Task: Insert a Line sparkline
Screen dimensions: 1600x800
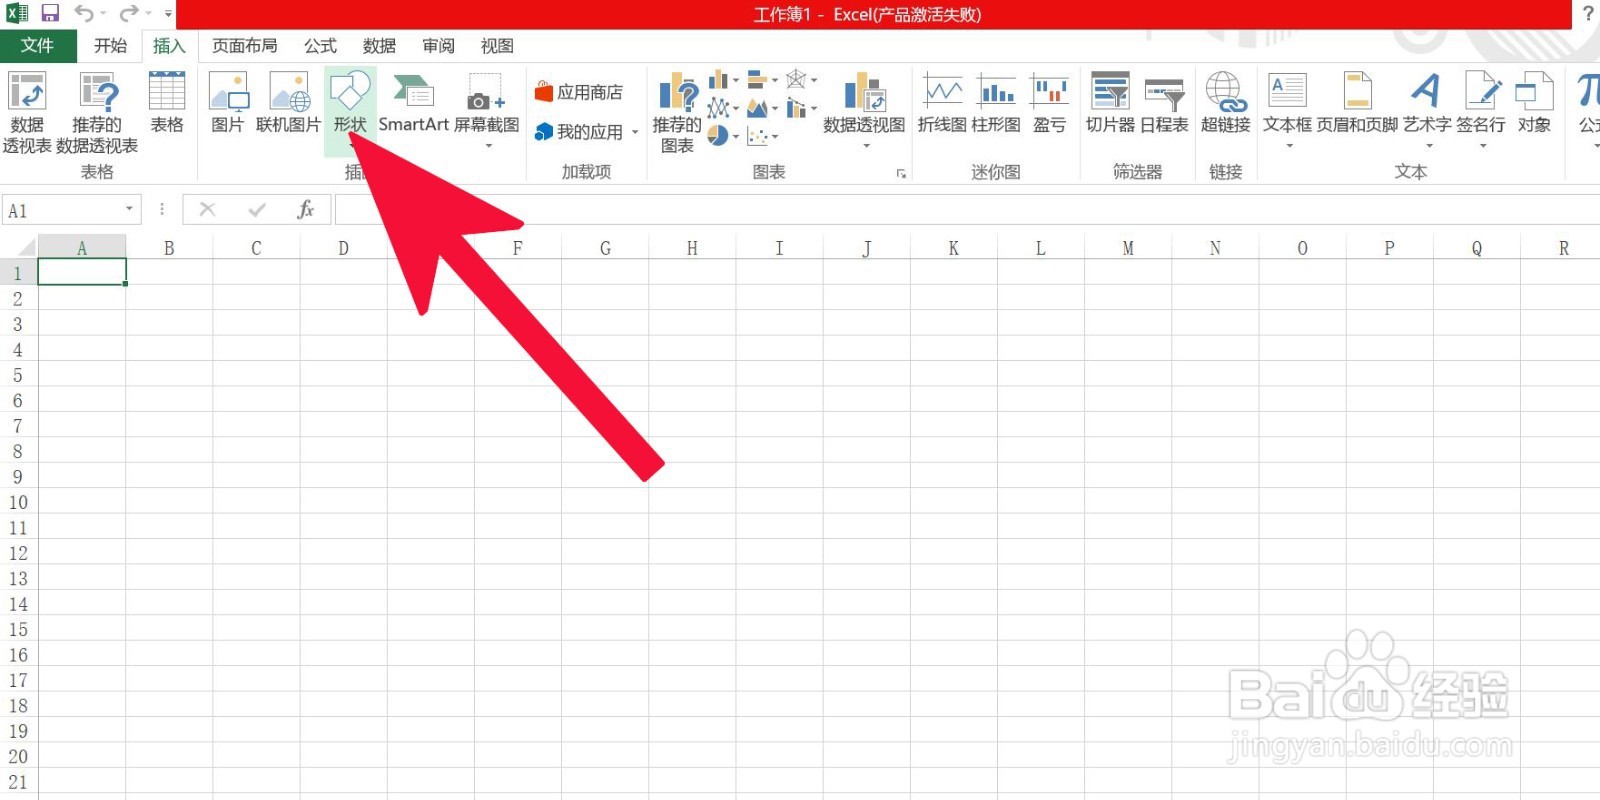Action: click(942, 102)
